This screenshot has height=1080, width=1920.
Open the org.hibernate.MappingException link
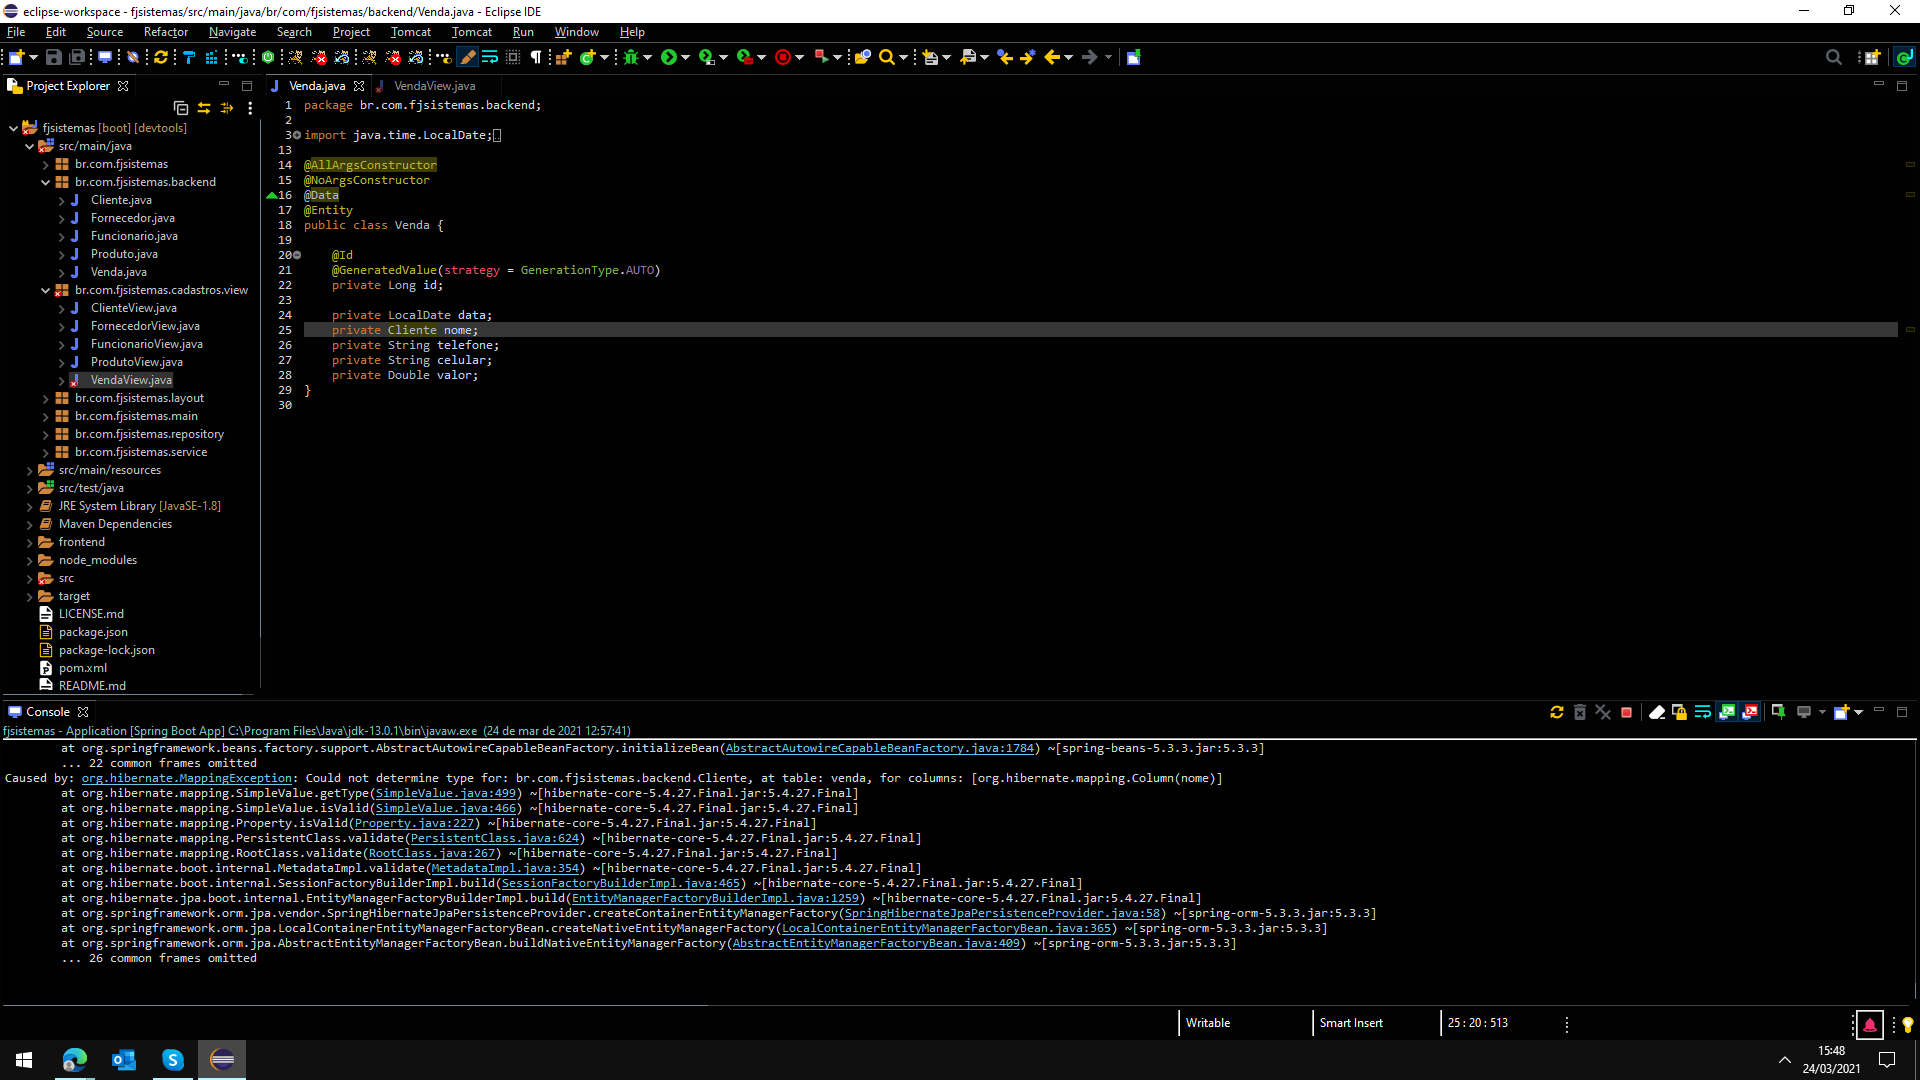click(x=187, y=778)
